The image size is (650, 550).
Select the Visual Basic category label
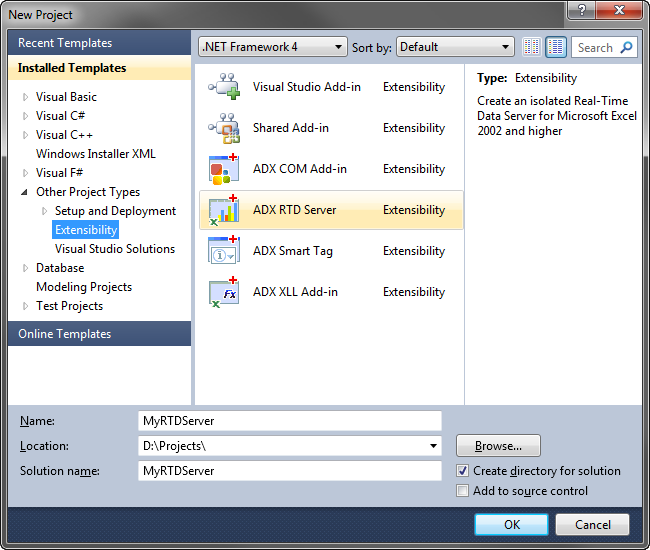pos(66,97)
